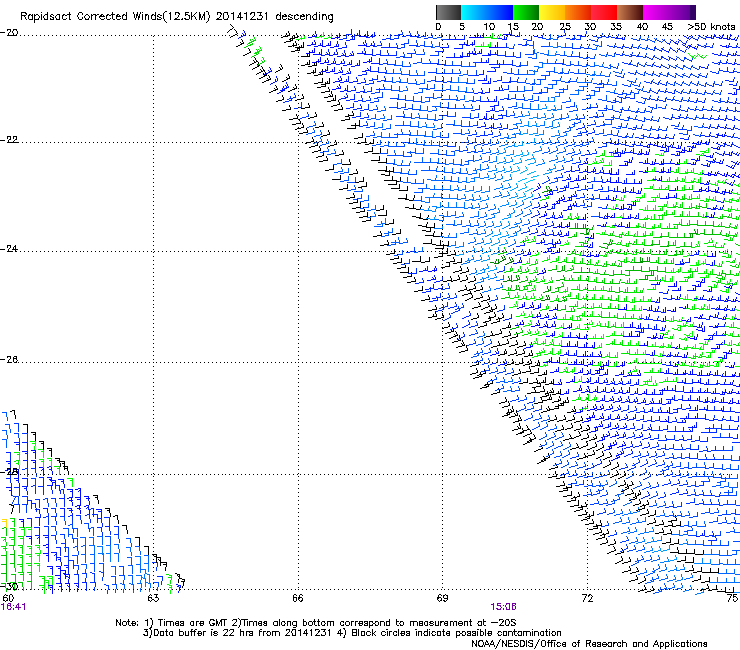Click the date '20141231' in the title

tap(242, 16)
